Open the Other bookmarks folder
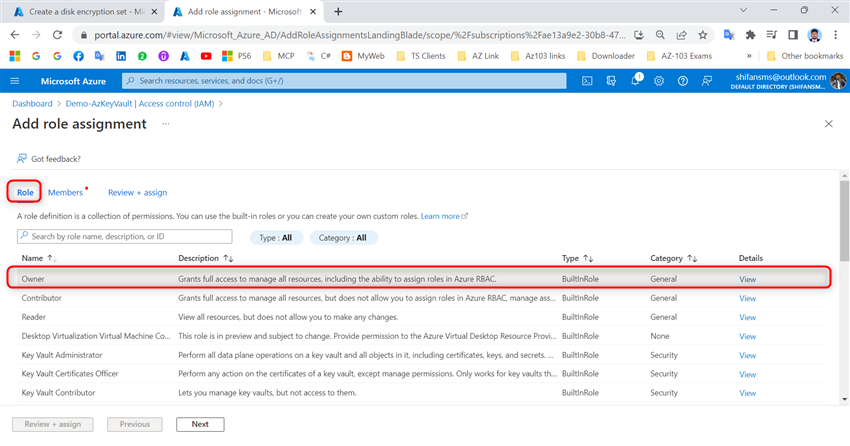Screen dimensions: 850x446 click(x=805, y=56)
